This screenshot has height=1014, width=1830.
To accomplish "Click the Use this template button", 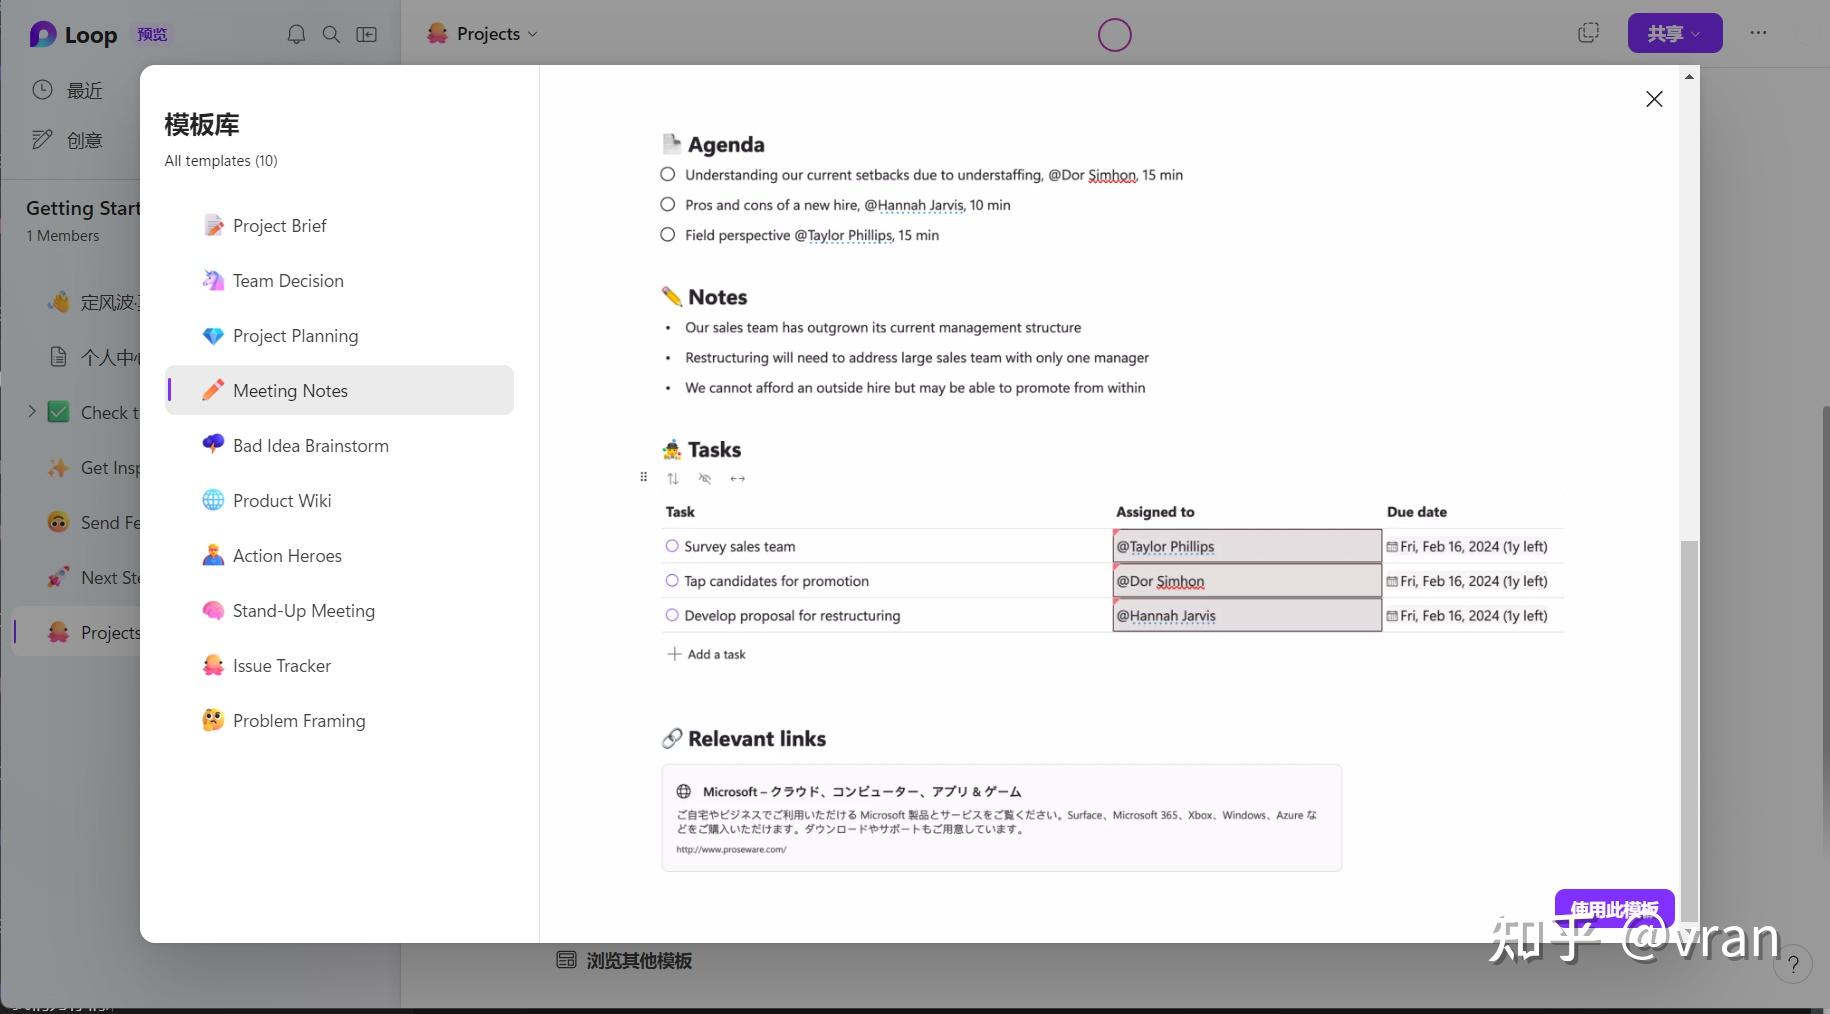I will [1614, 909].
